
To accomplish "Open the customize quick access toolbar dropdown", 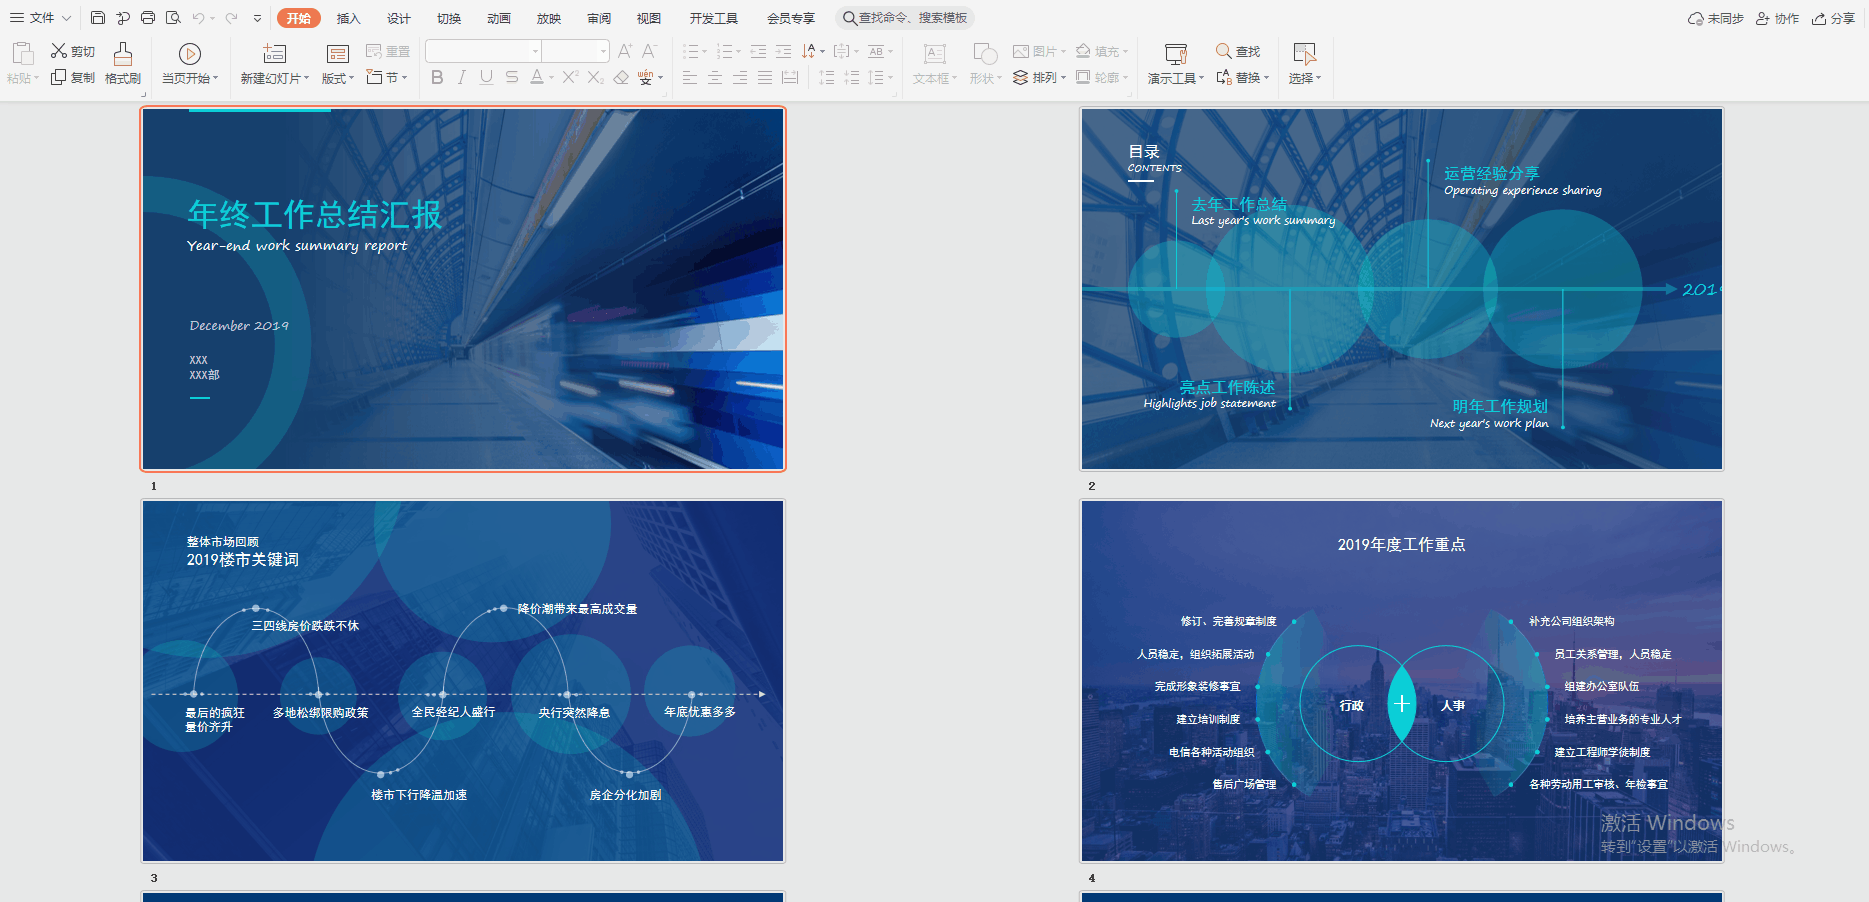I will (x=257, y=18).
